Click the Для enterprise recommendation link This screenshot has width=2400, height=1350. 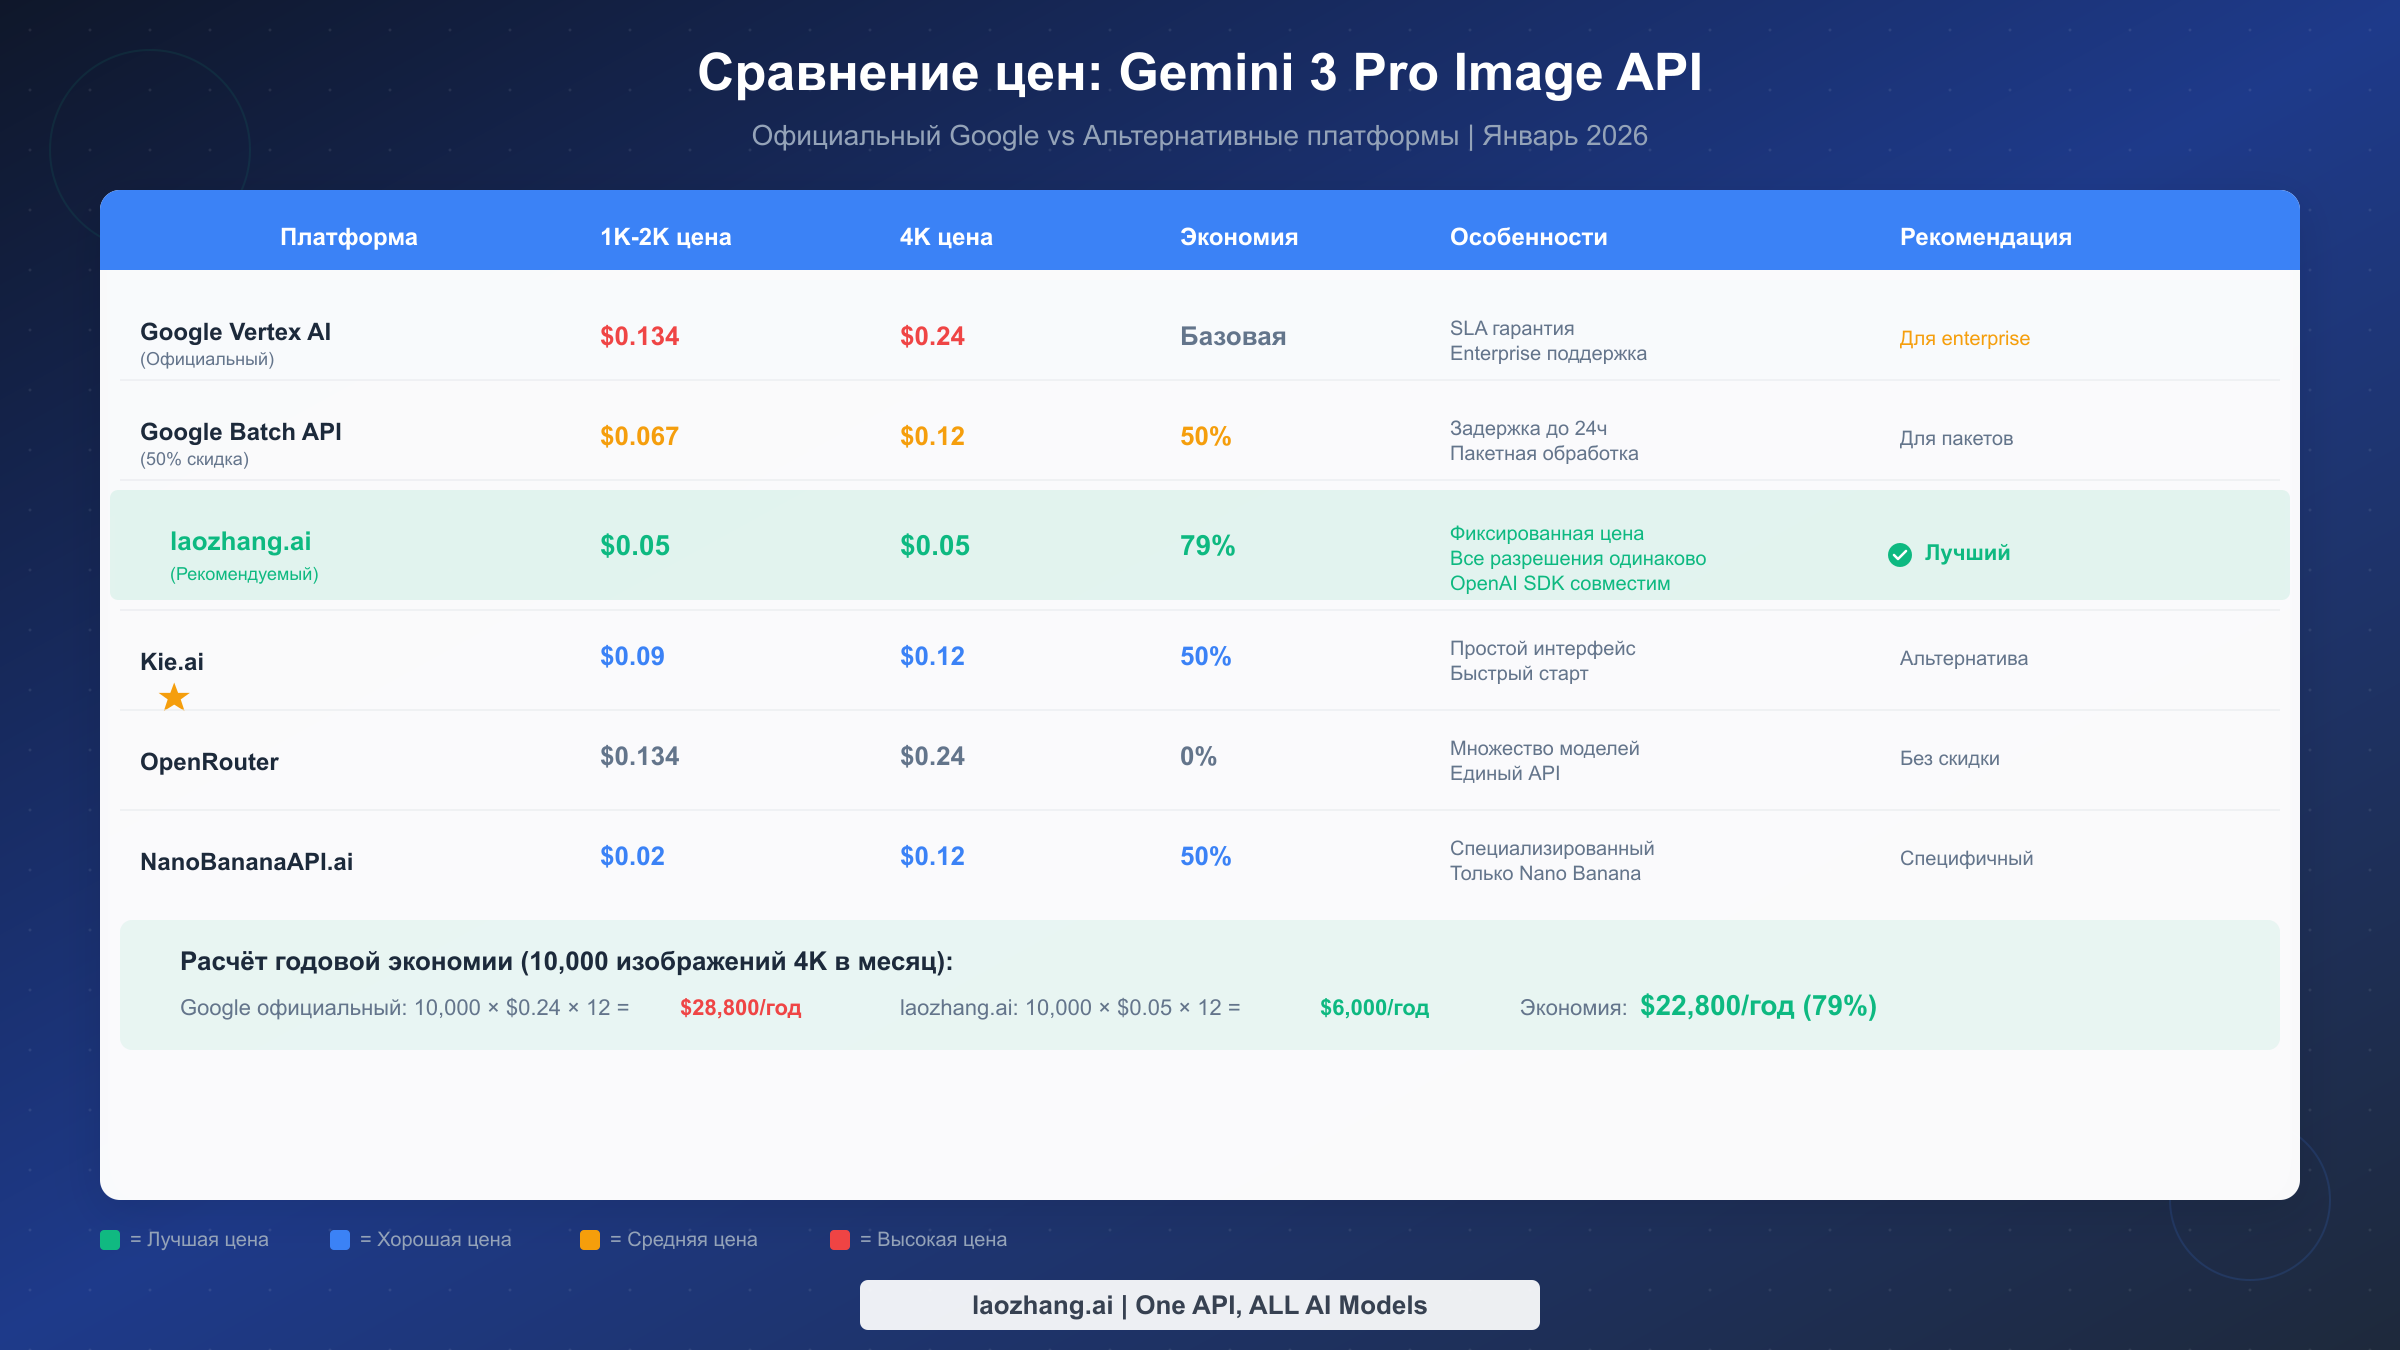(1964, 338)
